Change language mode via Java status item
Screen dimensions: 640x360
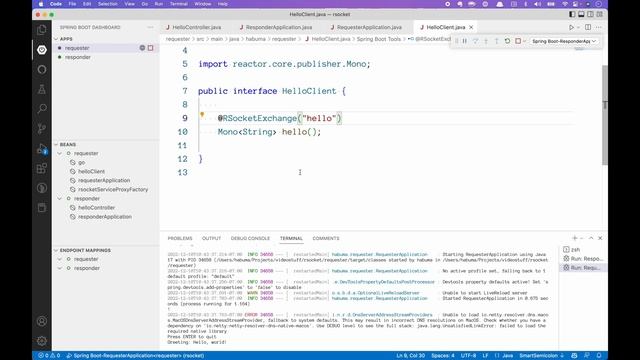507,356
